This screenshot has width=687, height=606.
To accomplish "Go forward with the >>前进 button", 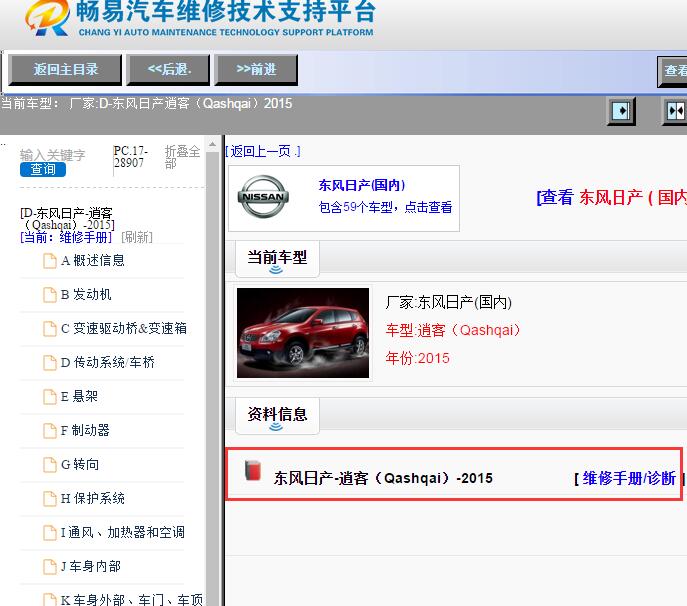I will [256, 69].
